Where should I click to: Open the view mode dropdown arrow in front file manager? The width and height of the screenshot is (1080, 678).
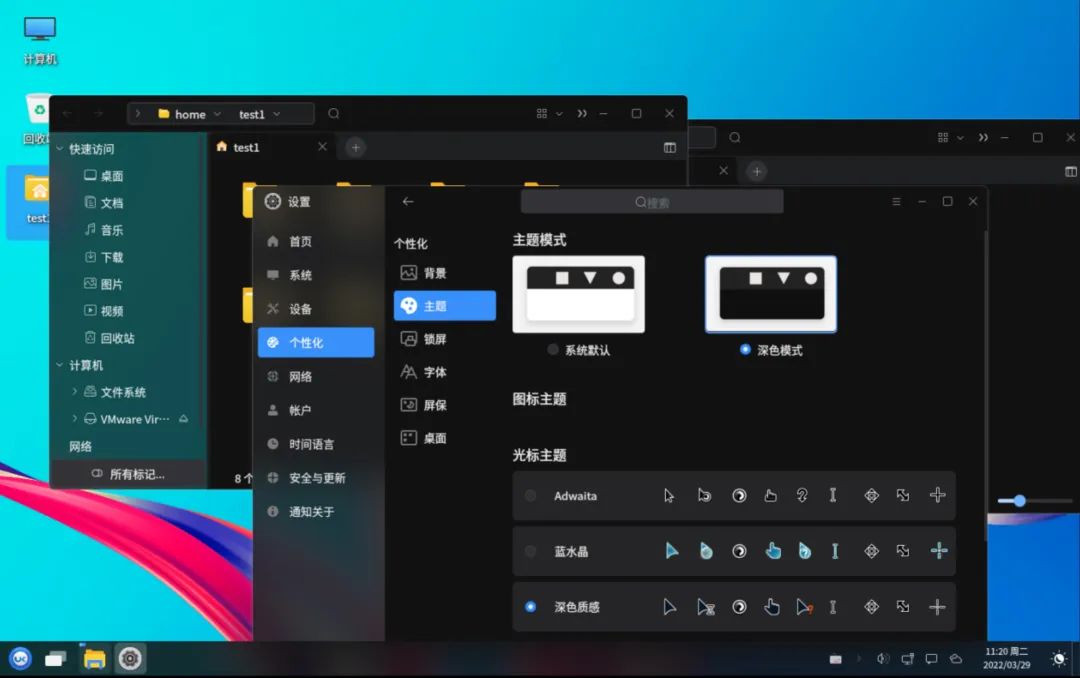point(559,114)
